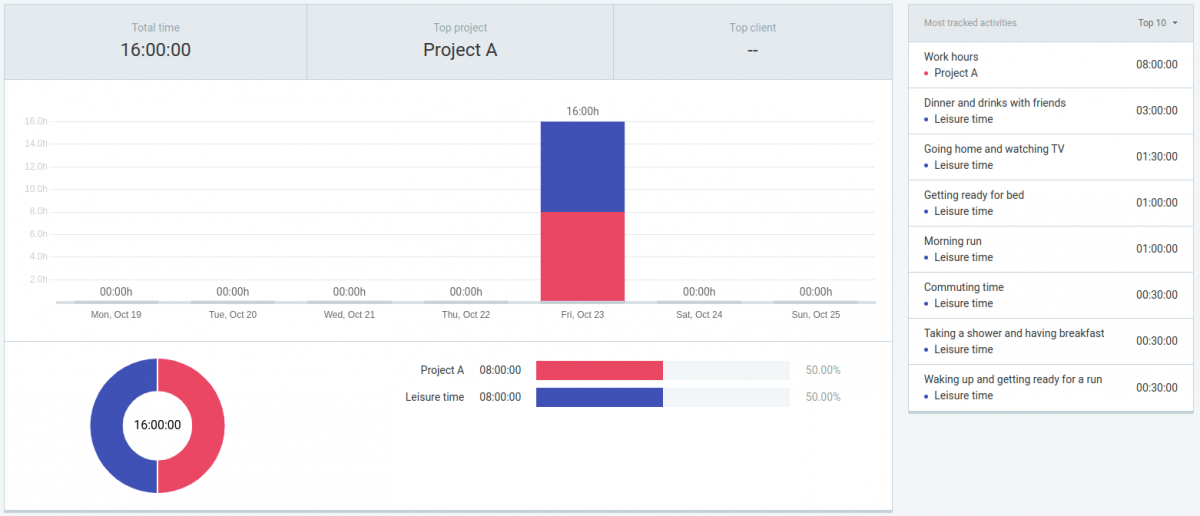The image size is (1200, 516).
Task: Click the red Project A segment of Friday's bar
Action: pos(582,256)
